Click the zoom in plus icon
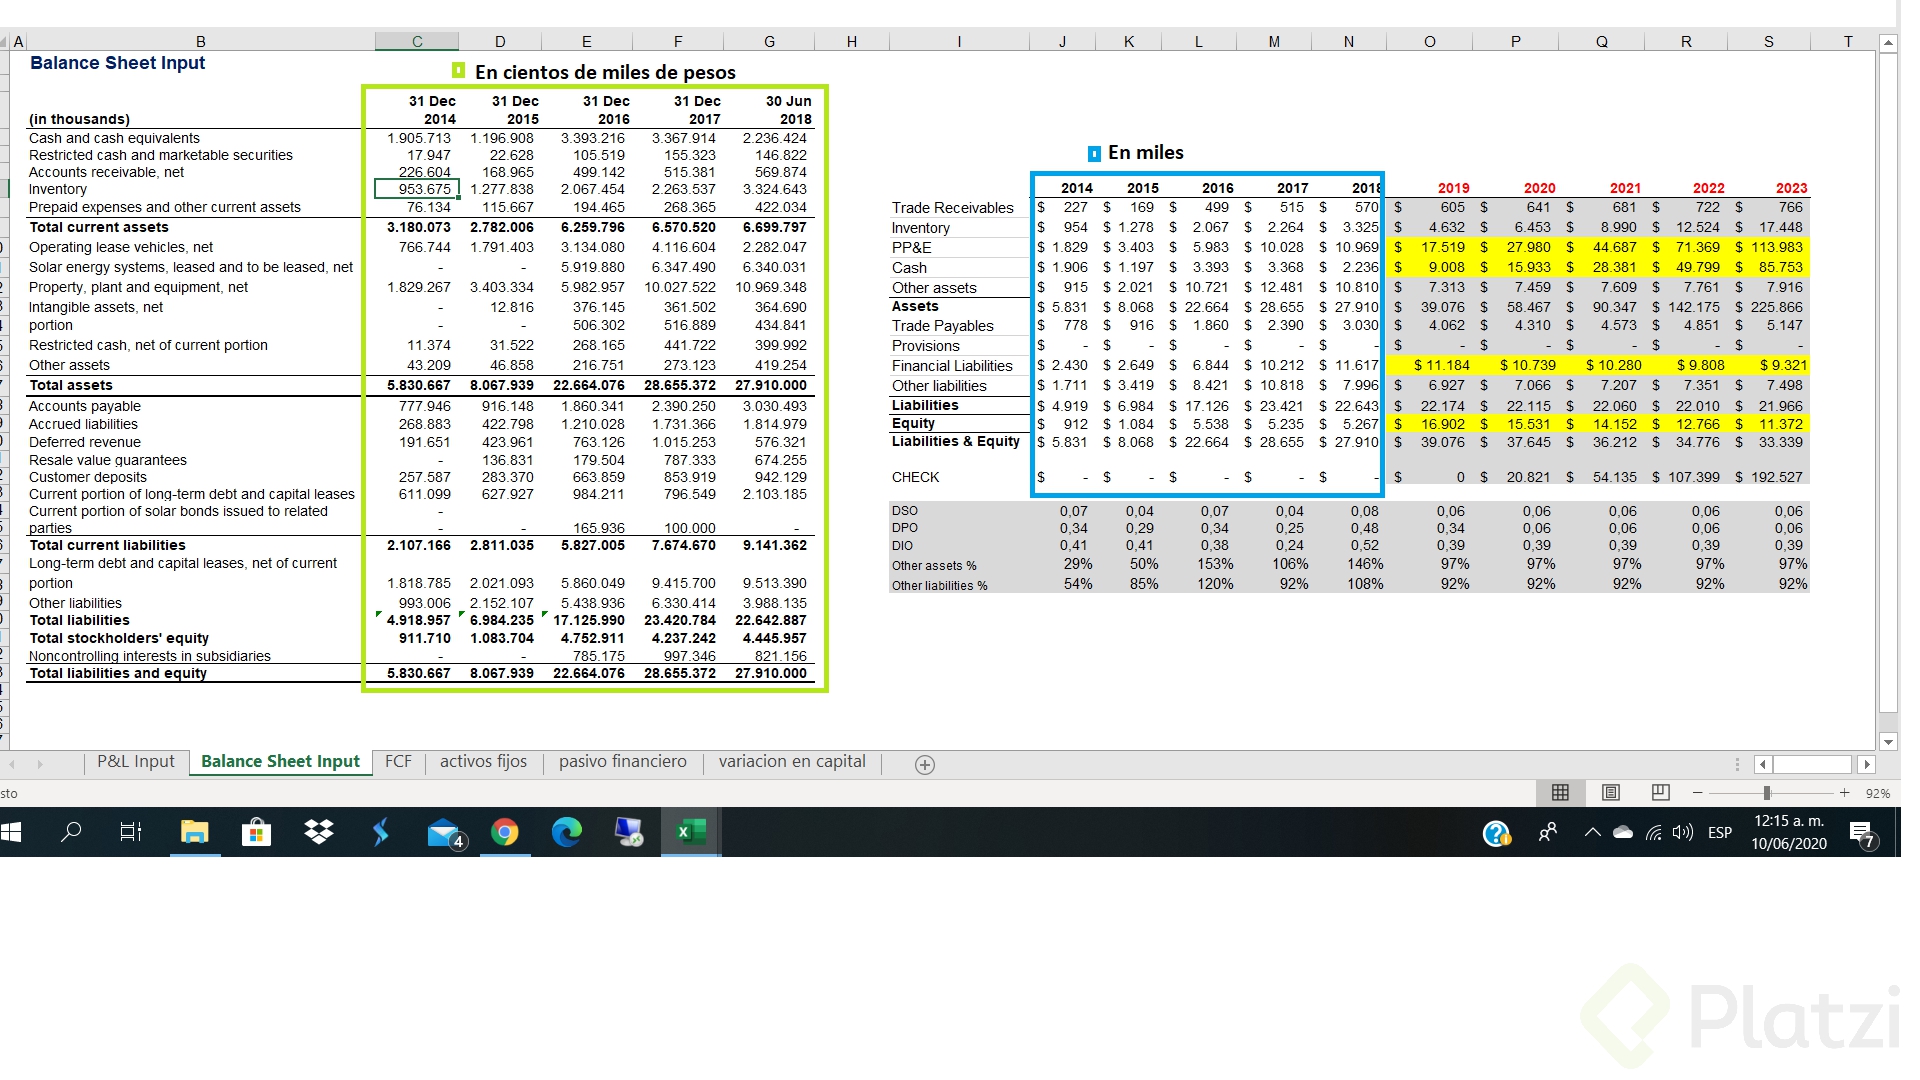Viewport: 1920px width, 1080px height. click(1844, 793)
